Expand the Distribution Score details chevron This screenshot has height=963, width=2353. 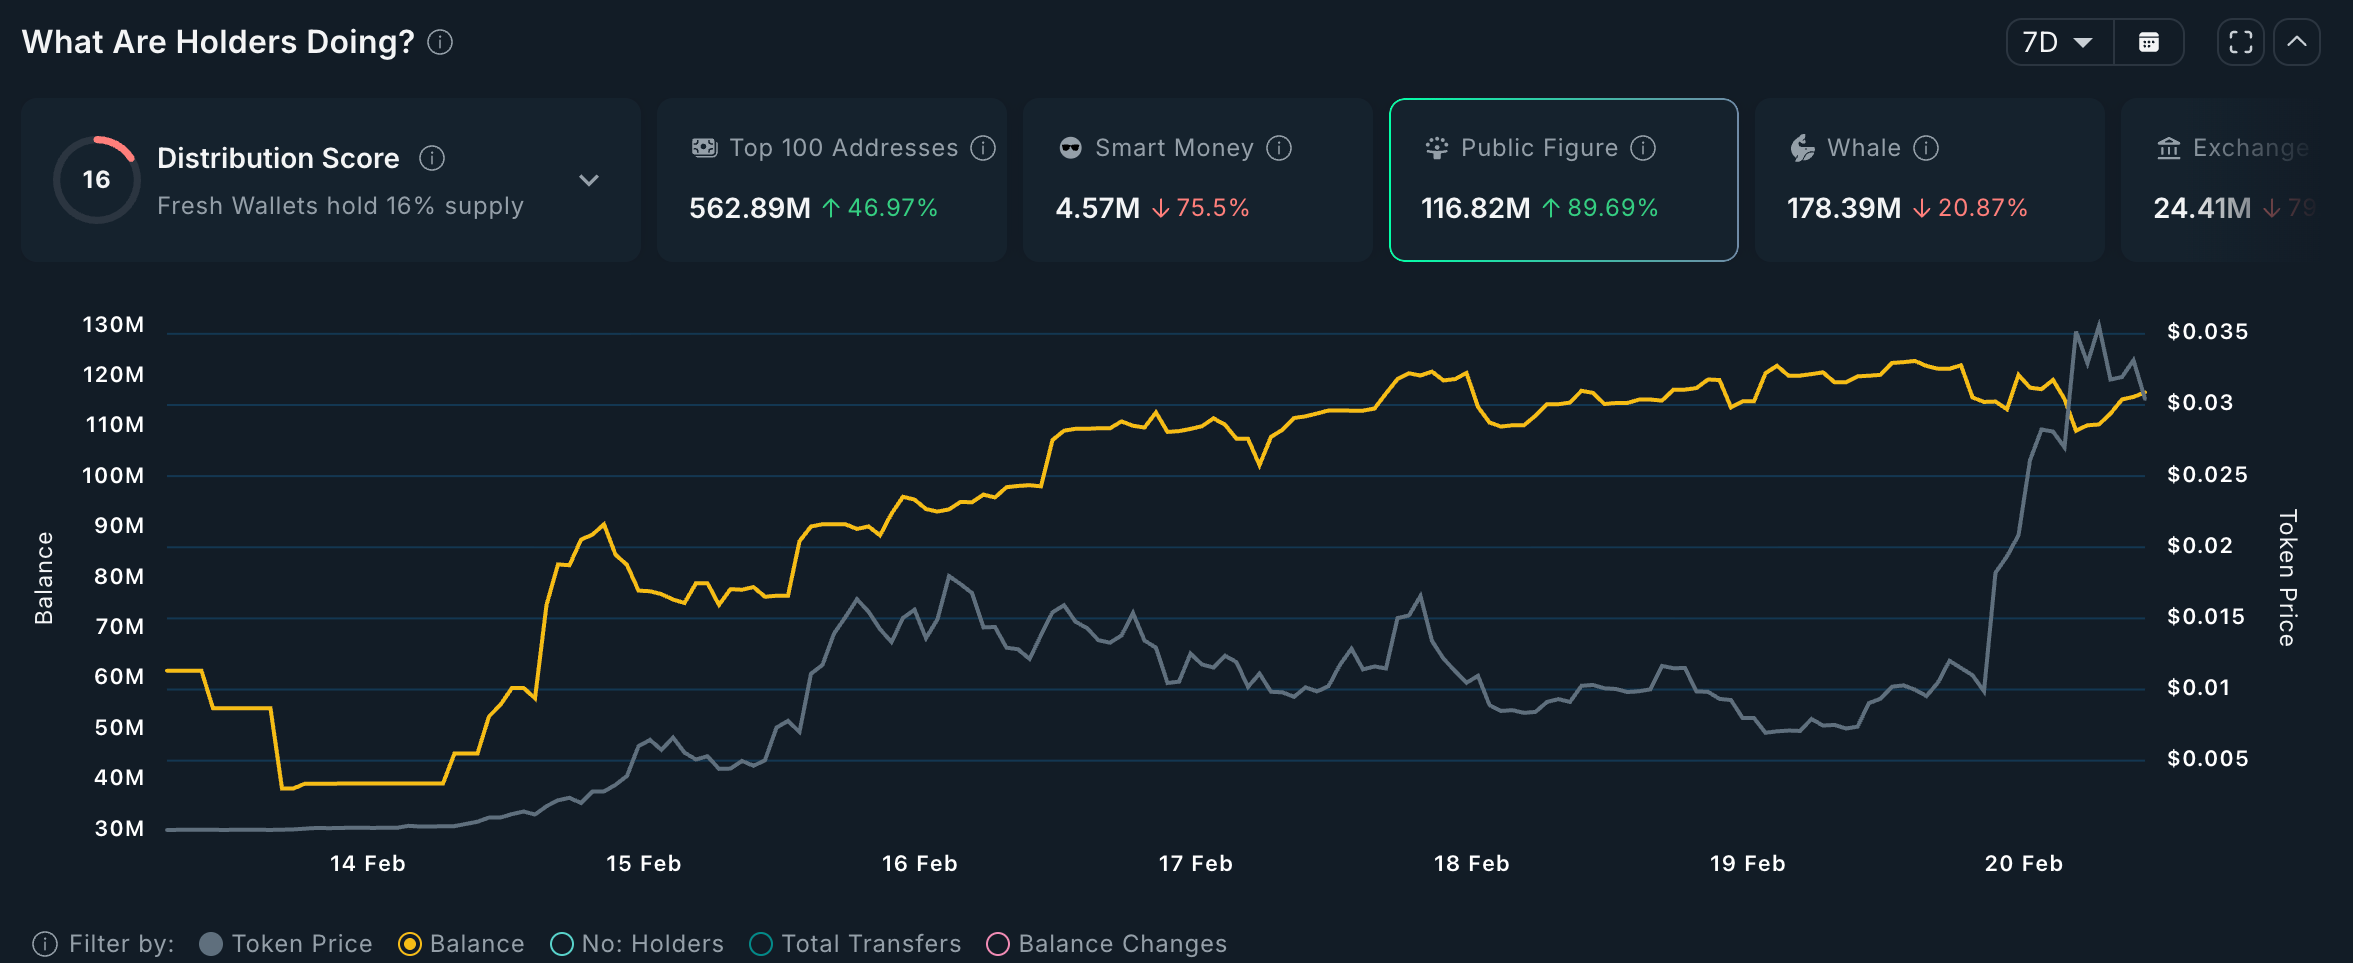(x=590, y=180)
